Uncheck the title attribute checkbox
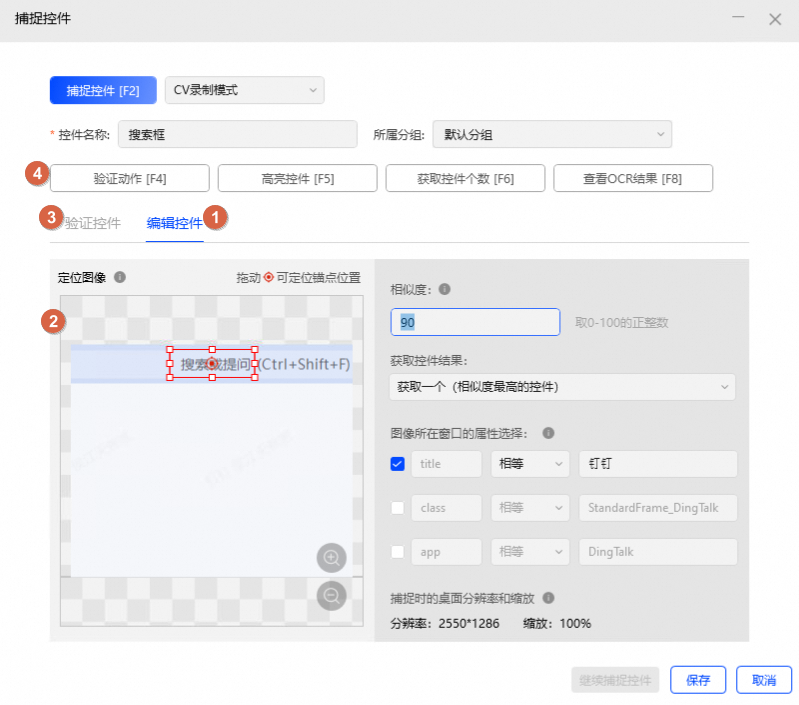The height and width of the screenshot is (705, 799). click(x=397, y=464)
